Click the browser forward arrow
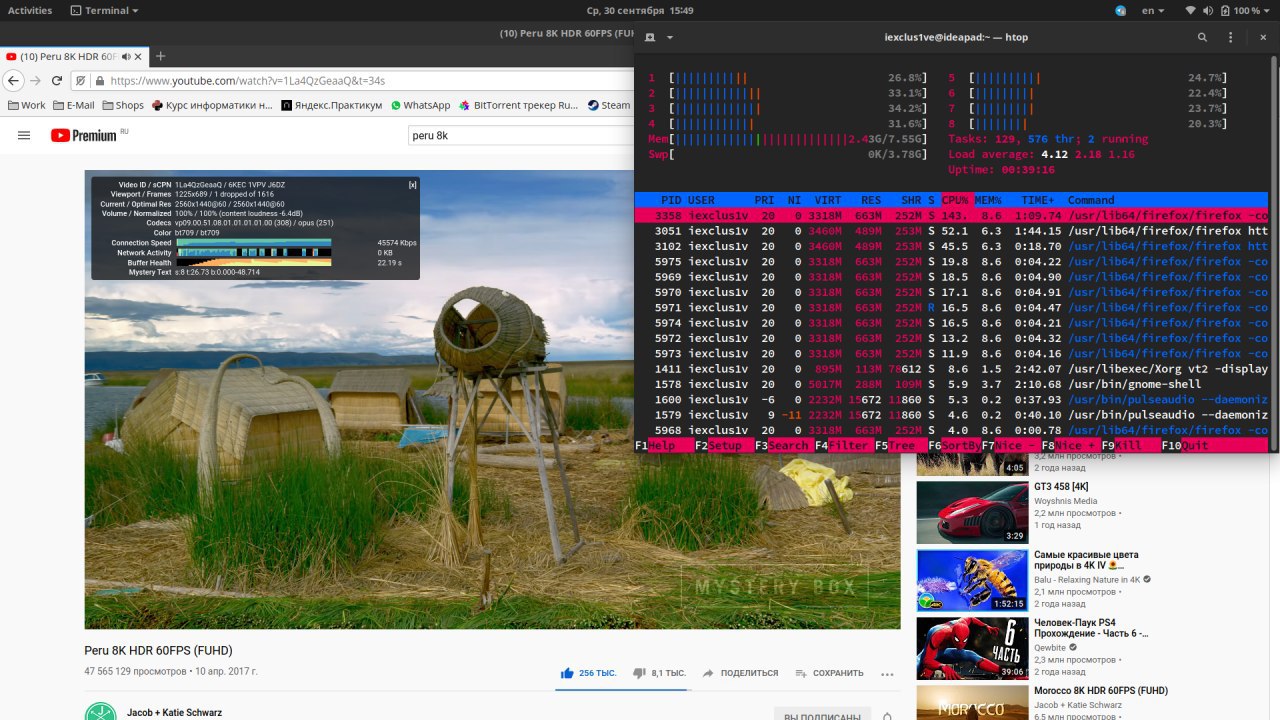This screenshot has height=720, width=1280. click(x=36, y=81)
